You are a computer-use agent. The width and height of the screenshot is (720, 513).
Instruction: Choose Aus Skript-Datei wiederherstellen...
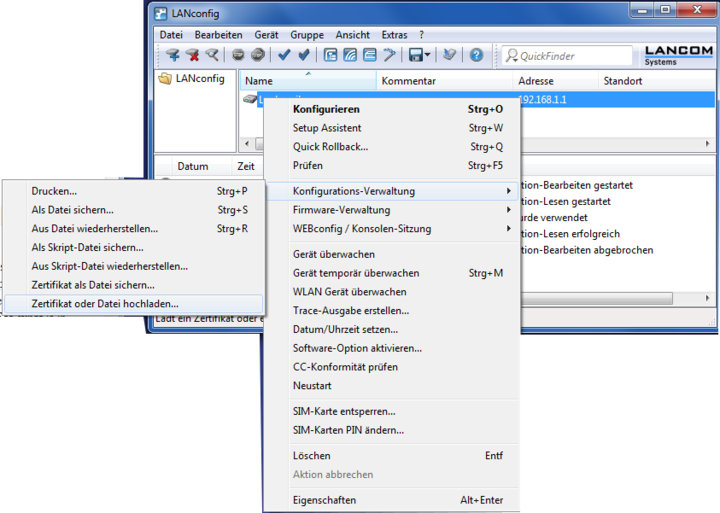[134, 266]
